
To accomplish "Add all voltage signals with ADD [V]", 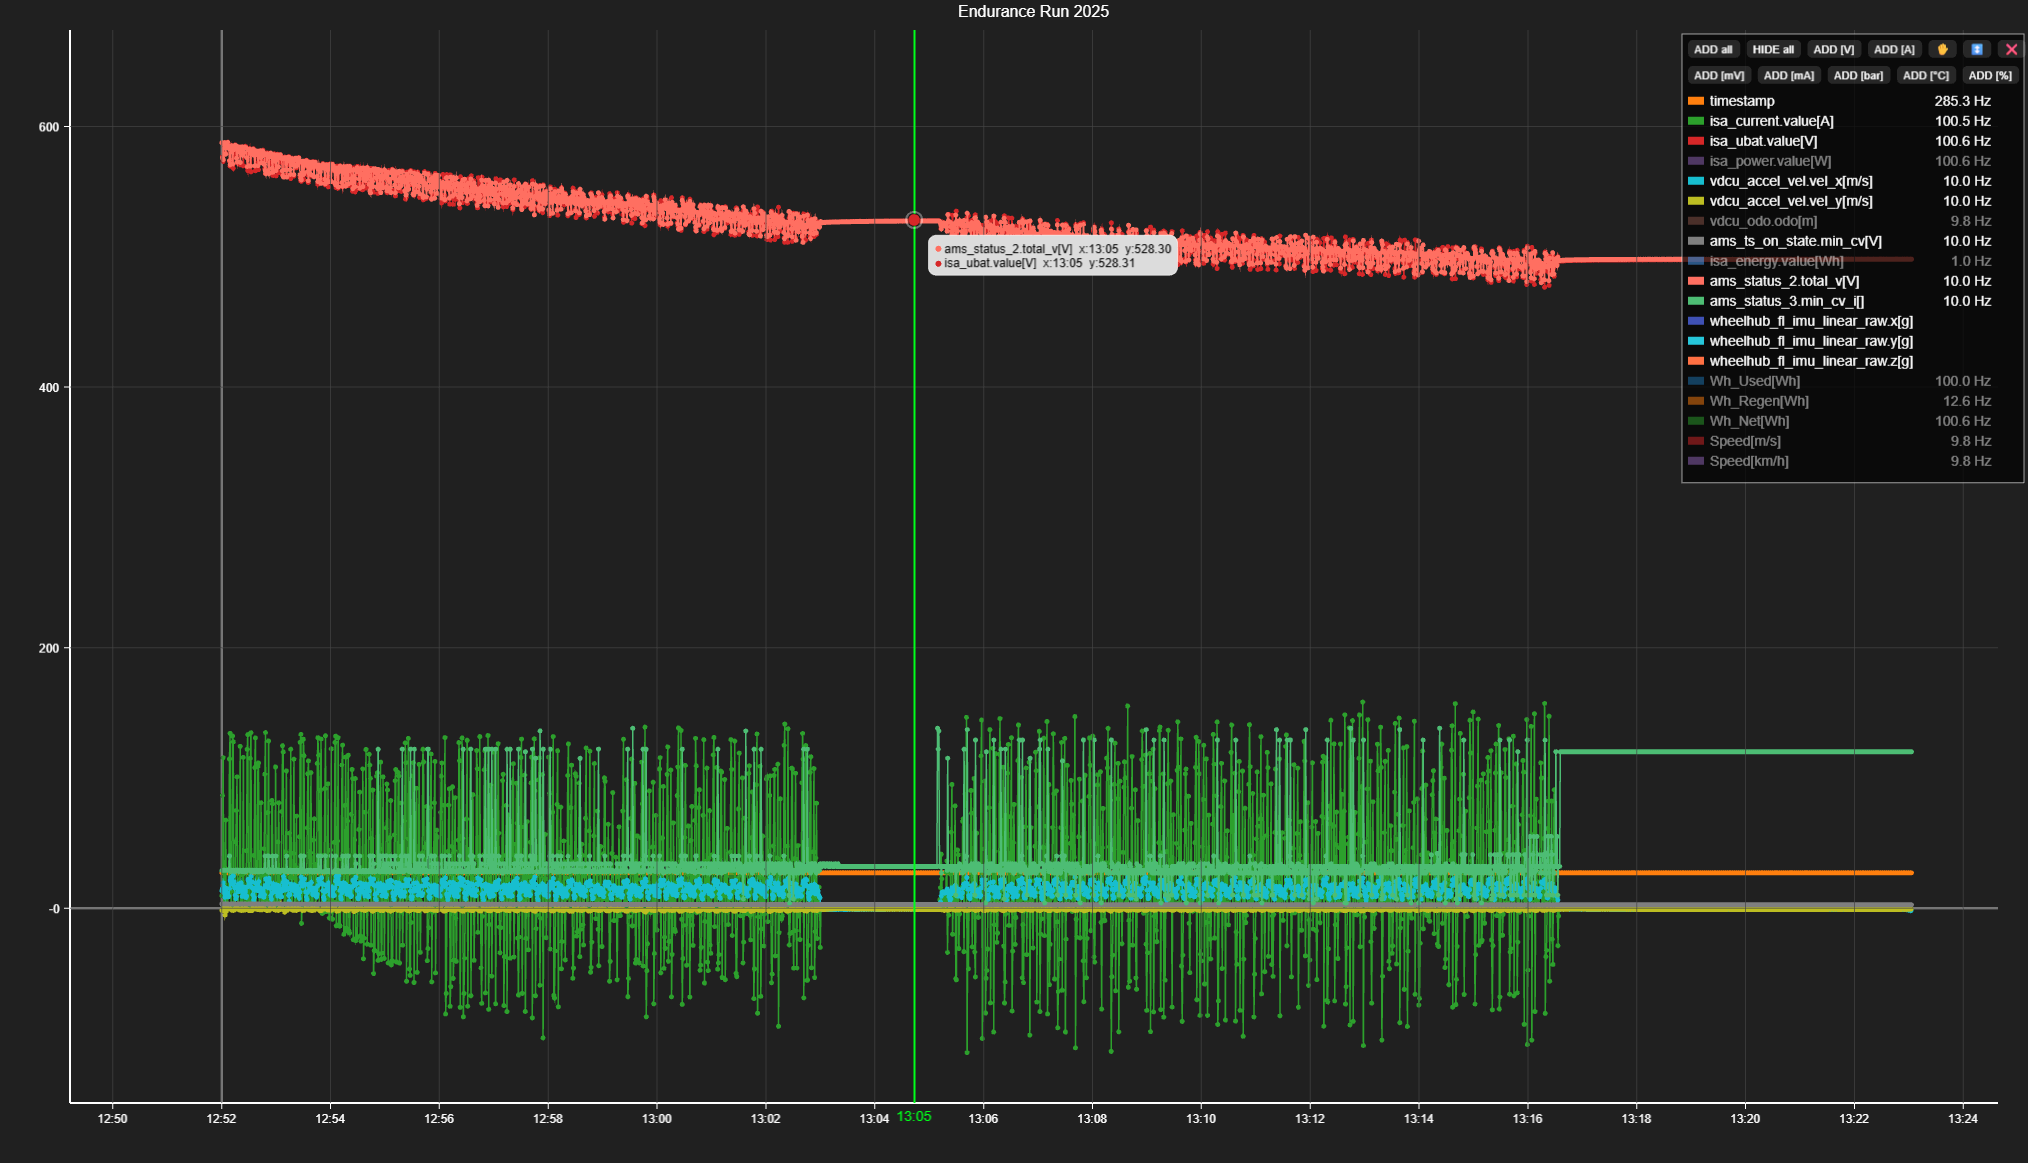I will pyautogui.click(x=1833, y=49).
